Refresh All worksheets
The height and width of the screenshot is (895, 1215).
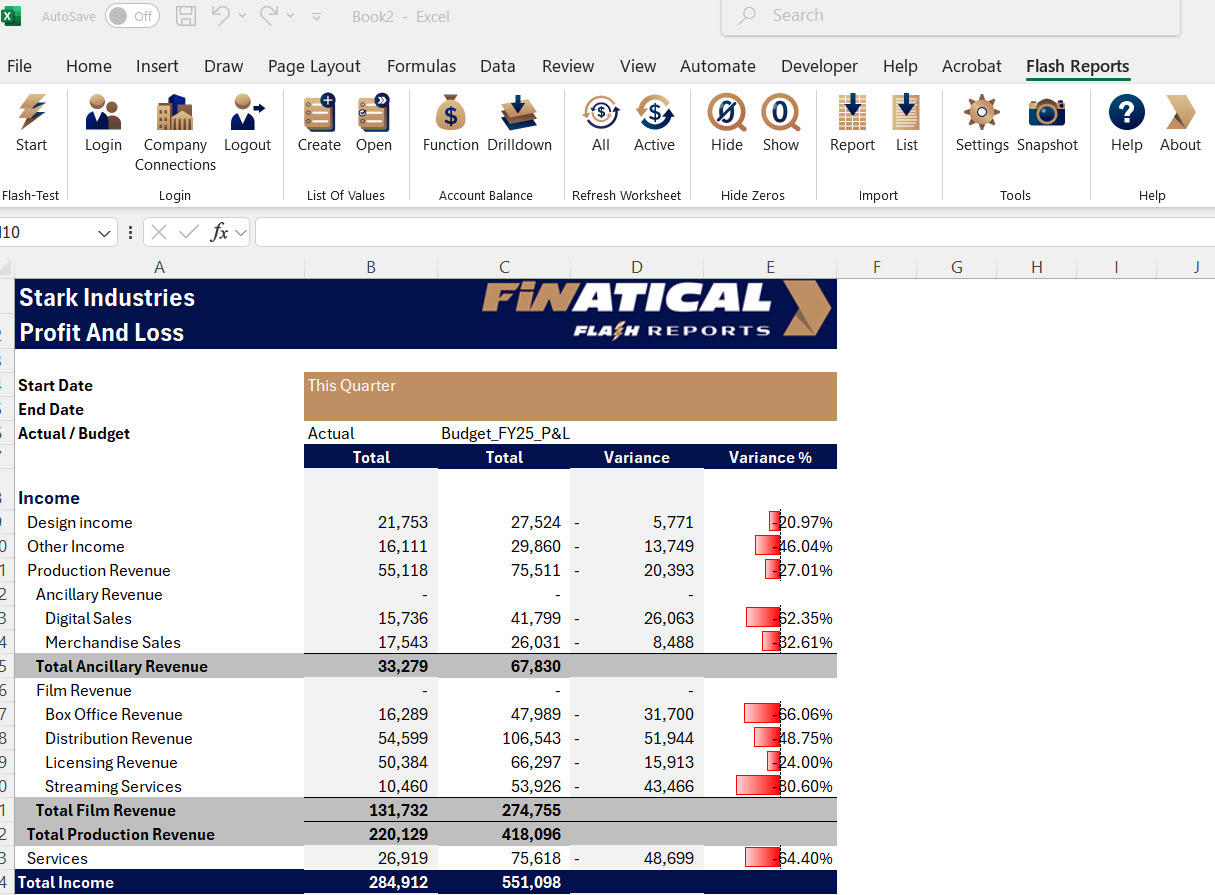(x=600, y=112)
